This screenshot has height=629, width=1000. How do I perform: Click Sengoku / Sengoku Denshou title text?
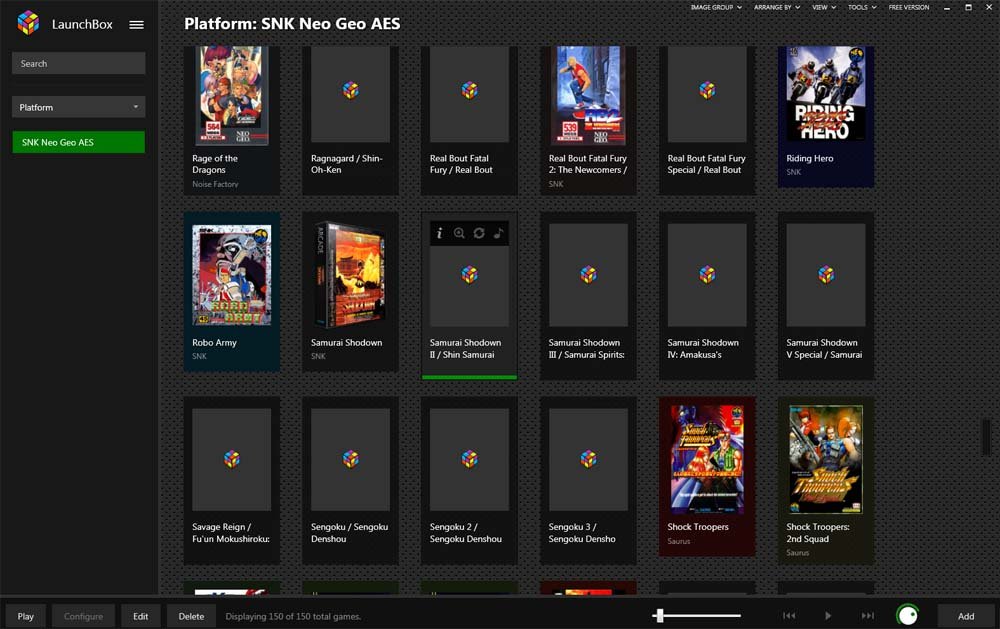pyautogui.click(x=349, y=533)
